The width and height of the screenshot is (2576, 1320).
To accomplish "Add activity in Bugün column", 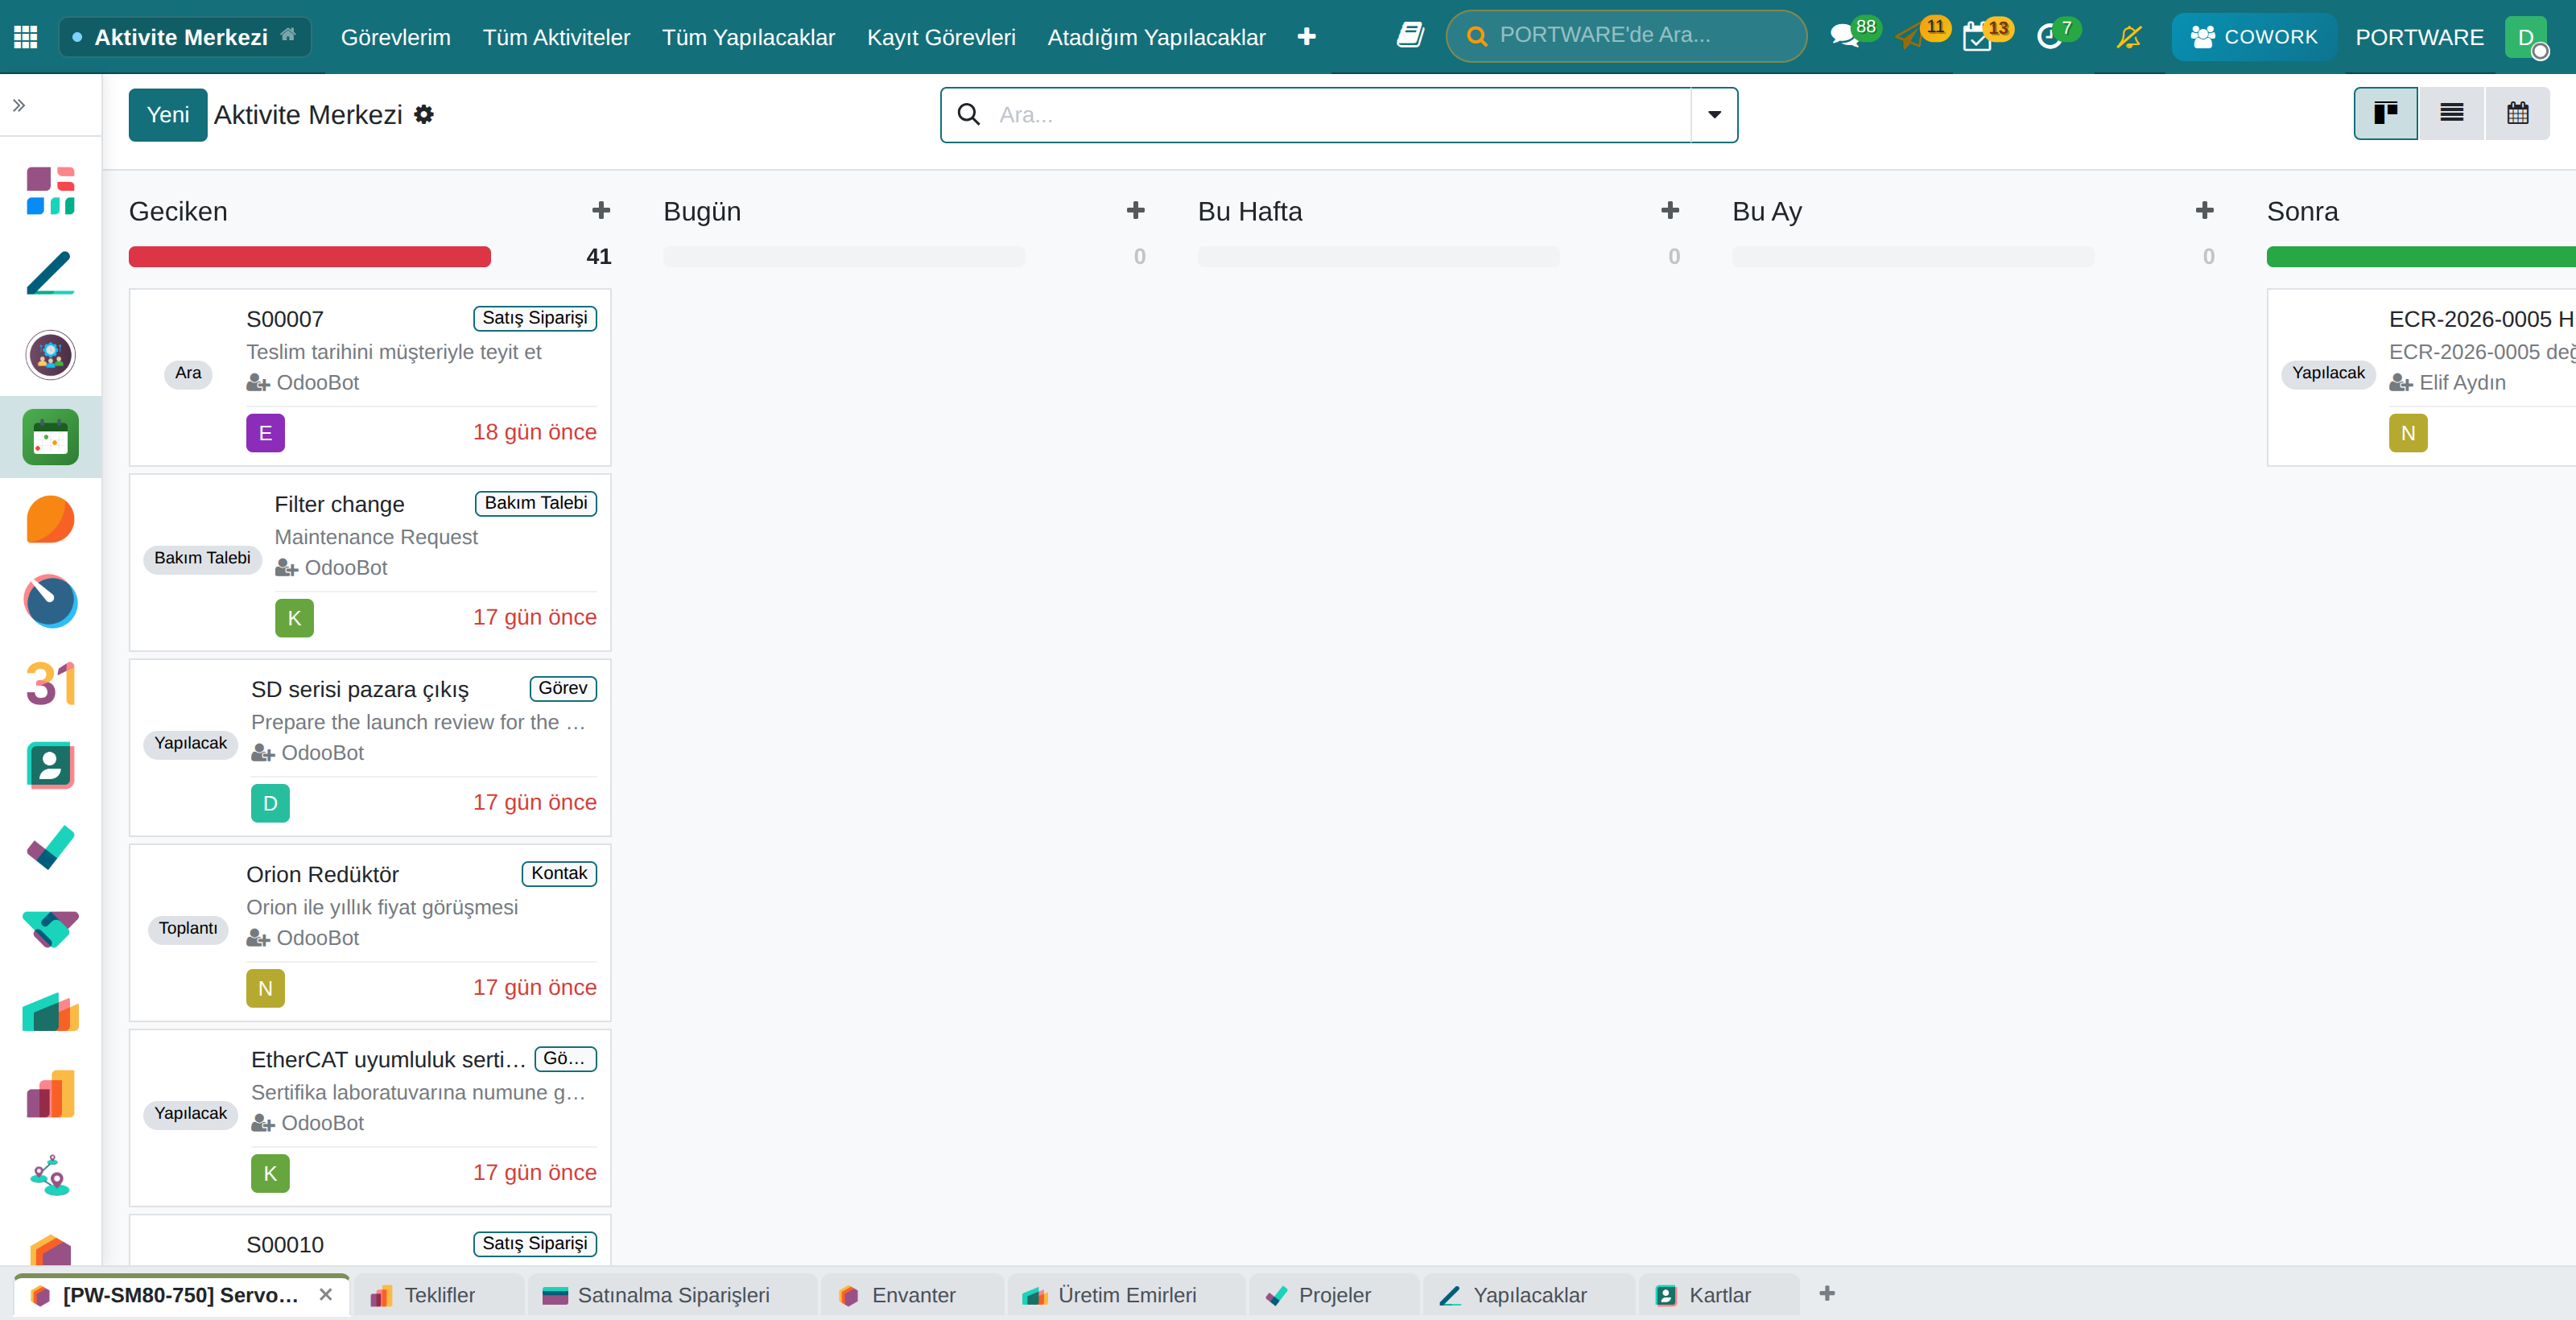I will 1135,211.
